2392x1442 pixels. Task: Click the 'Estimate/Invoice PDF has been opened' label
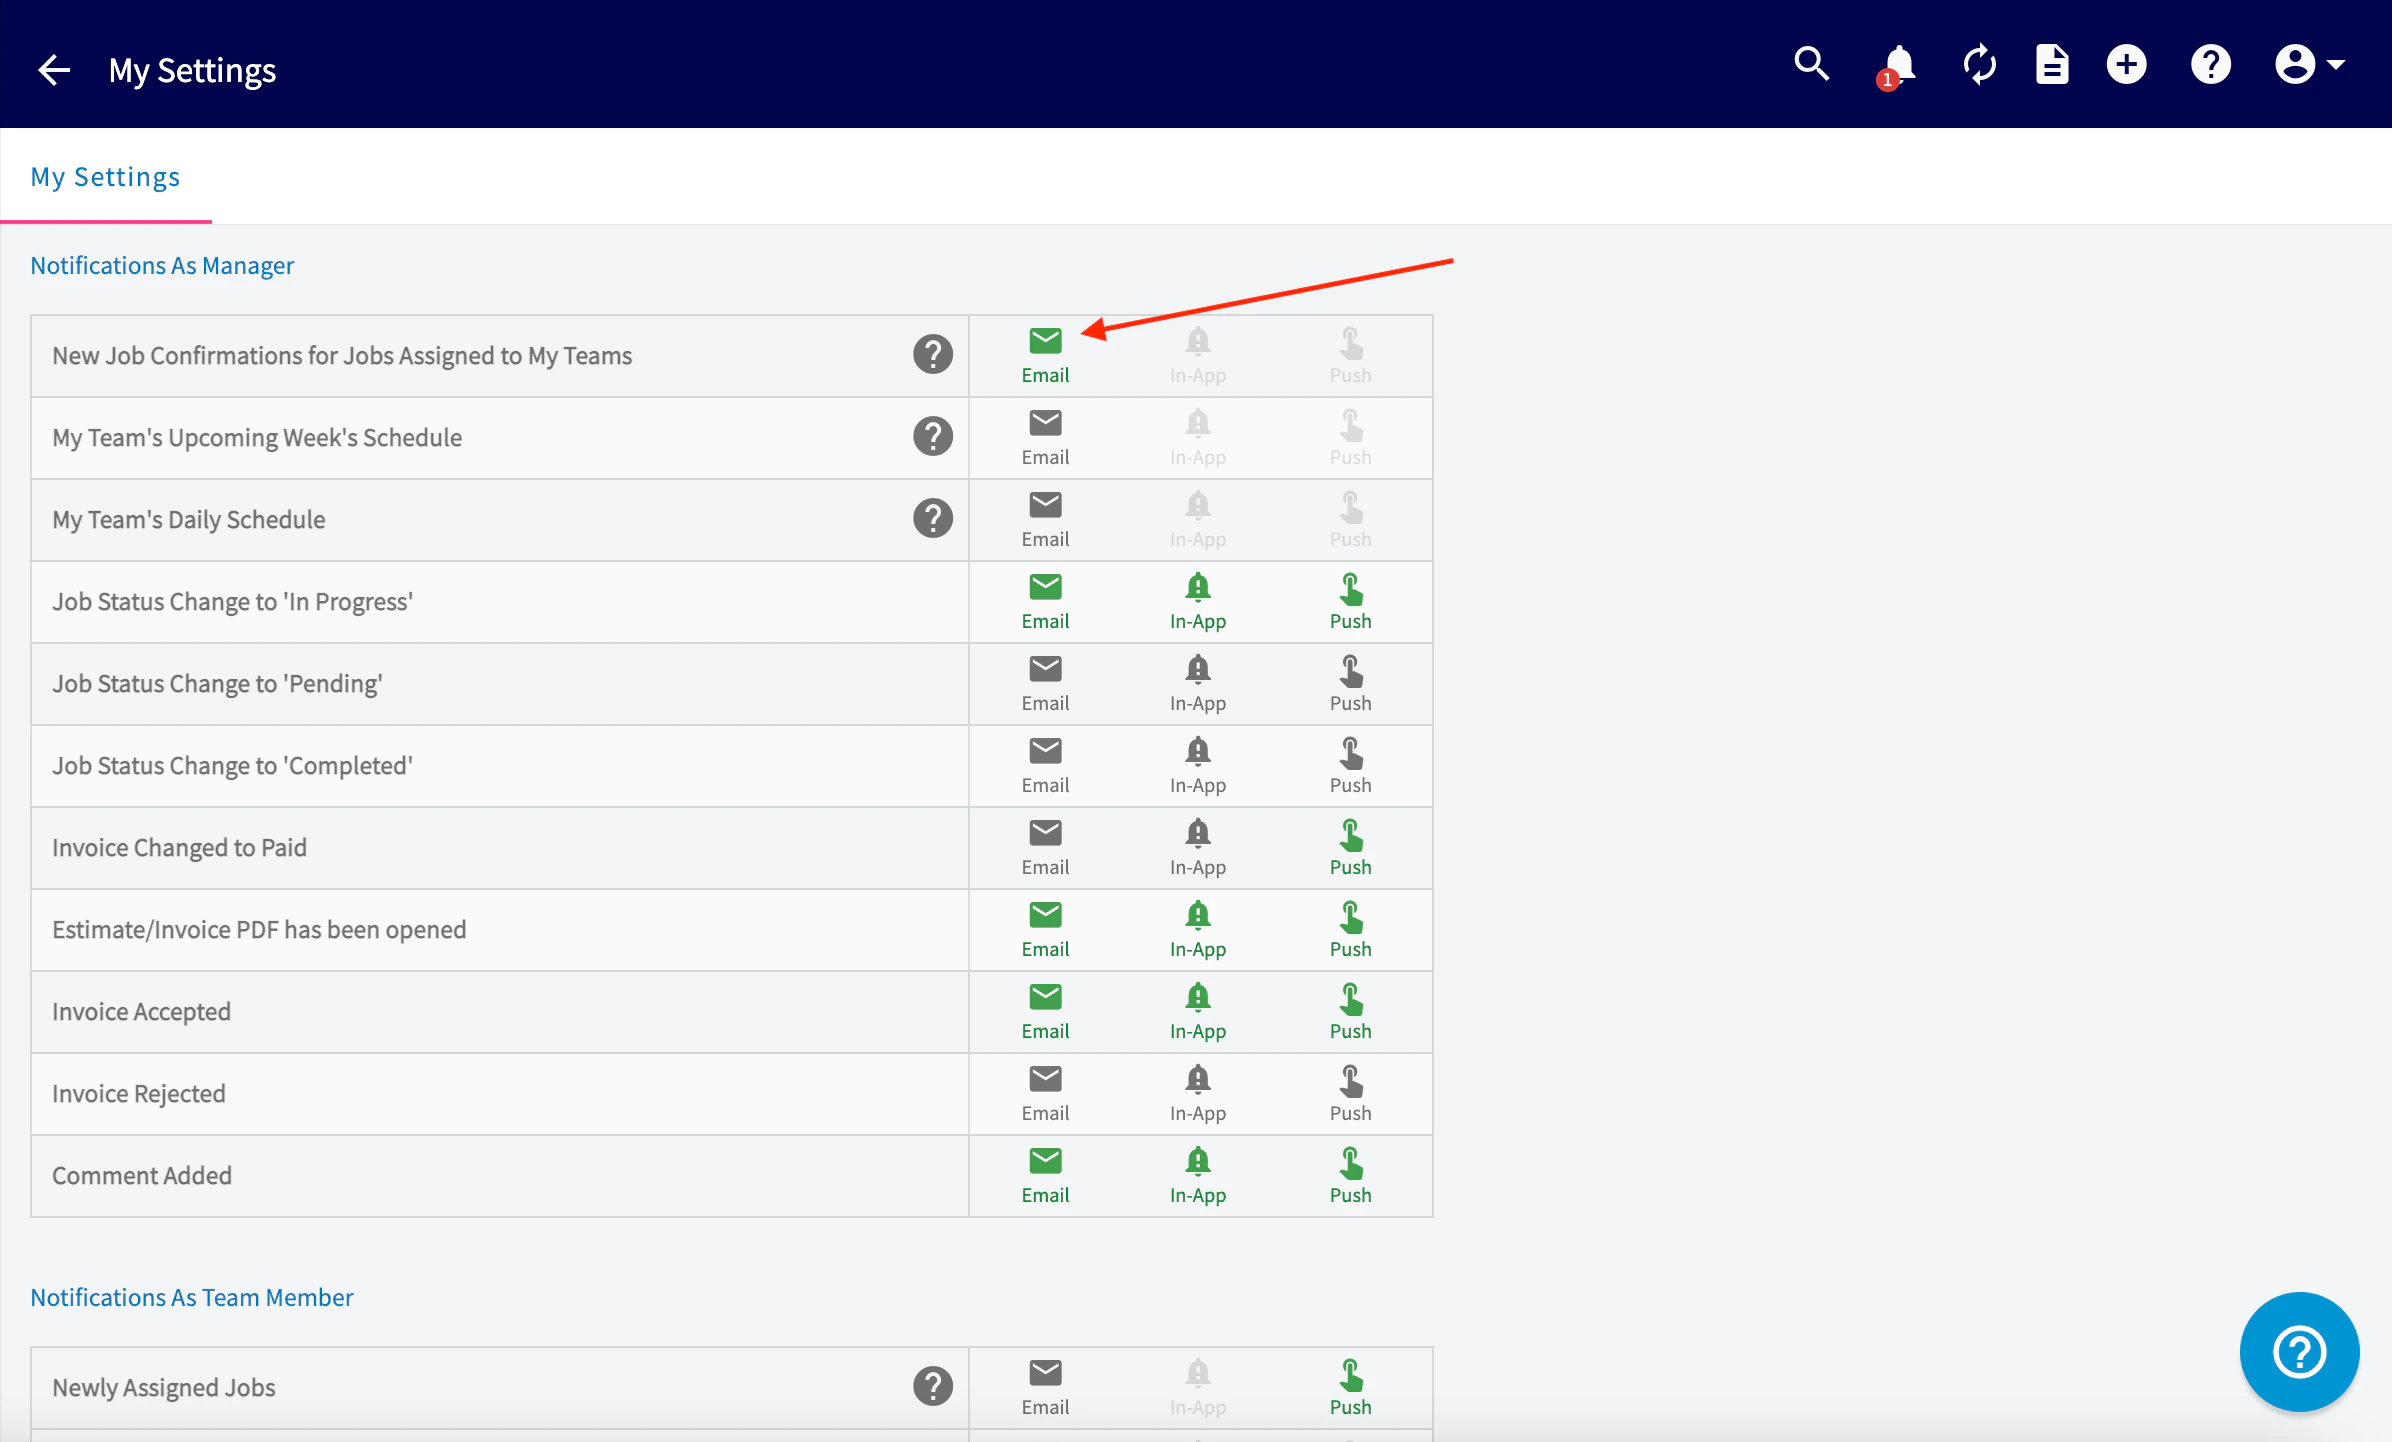(259, 929)
